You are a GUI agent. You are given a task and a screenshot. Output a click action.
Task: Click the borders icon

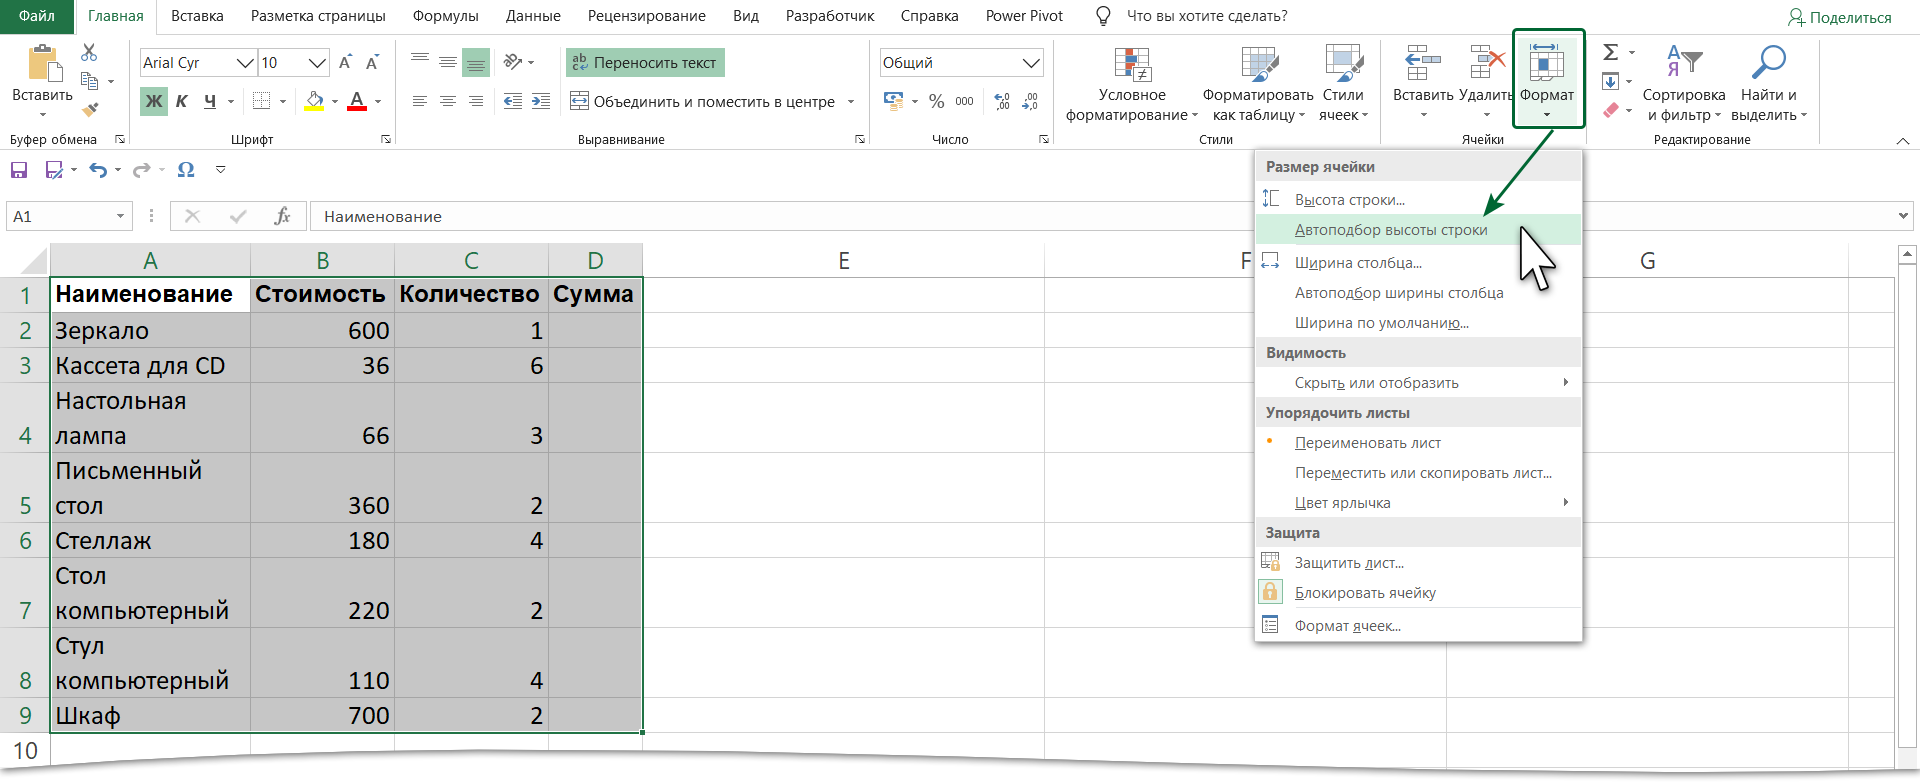262,101
